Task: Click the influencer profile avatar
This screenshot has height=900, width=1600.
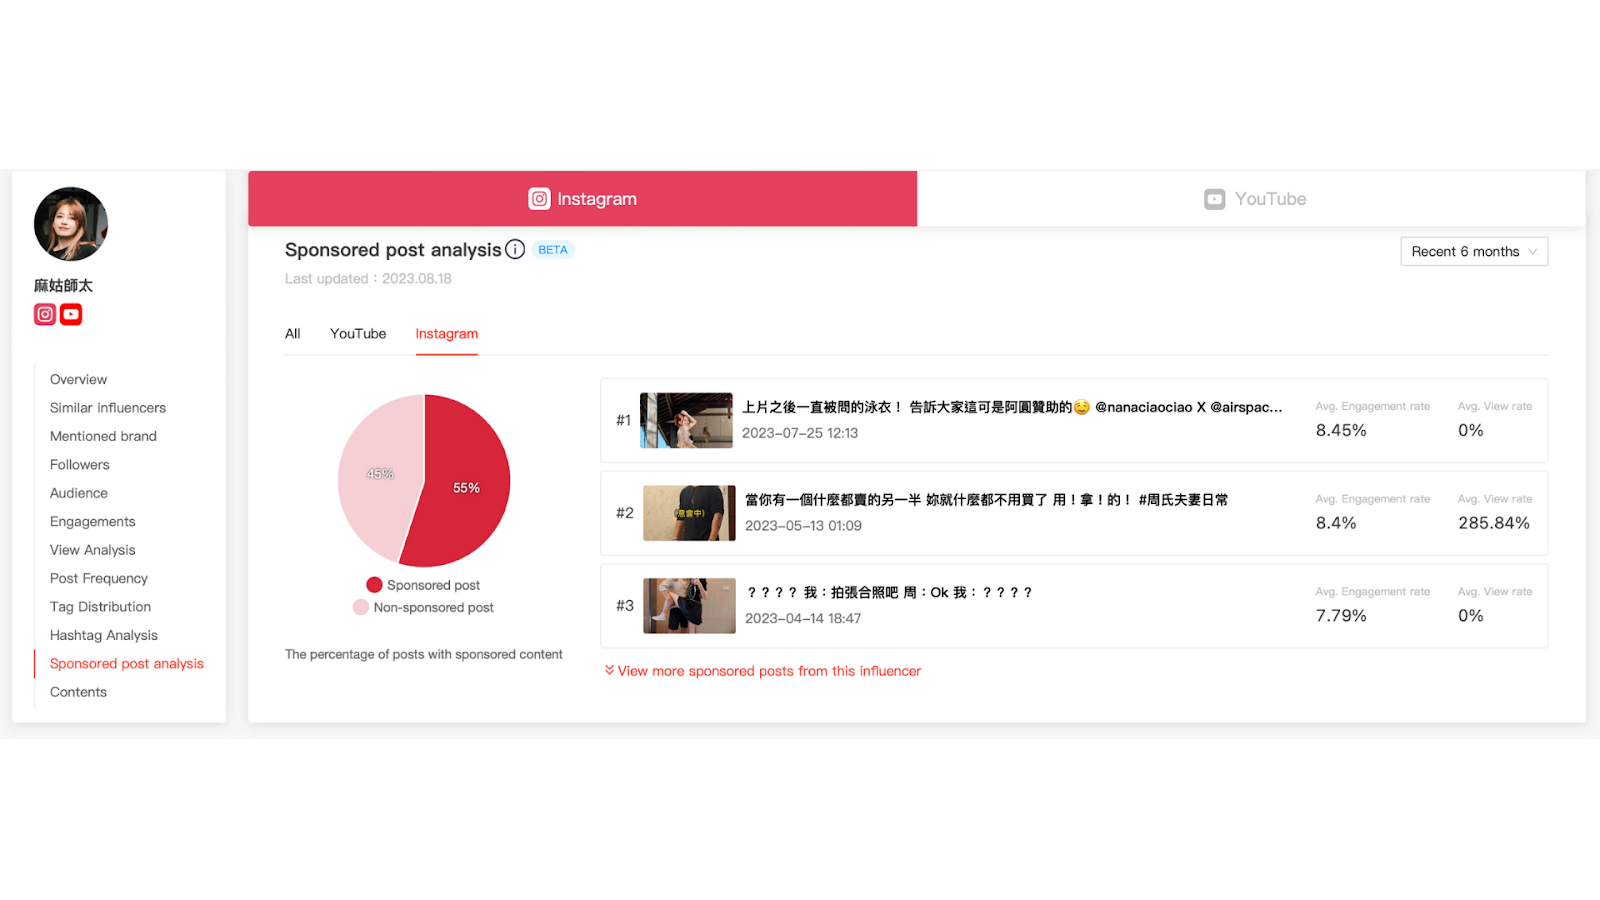Action: 71,224
